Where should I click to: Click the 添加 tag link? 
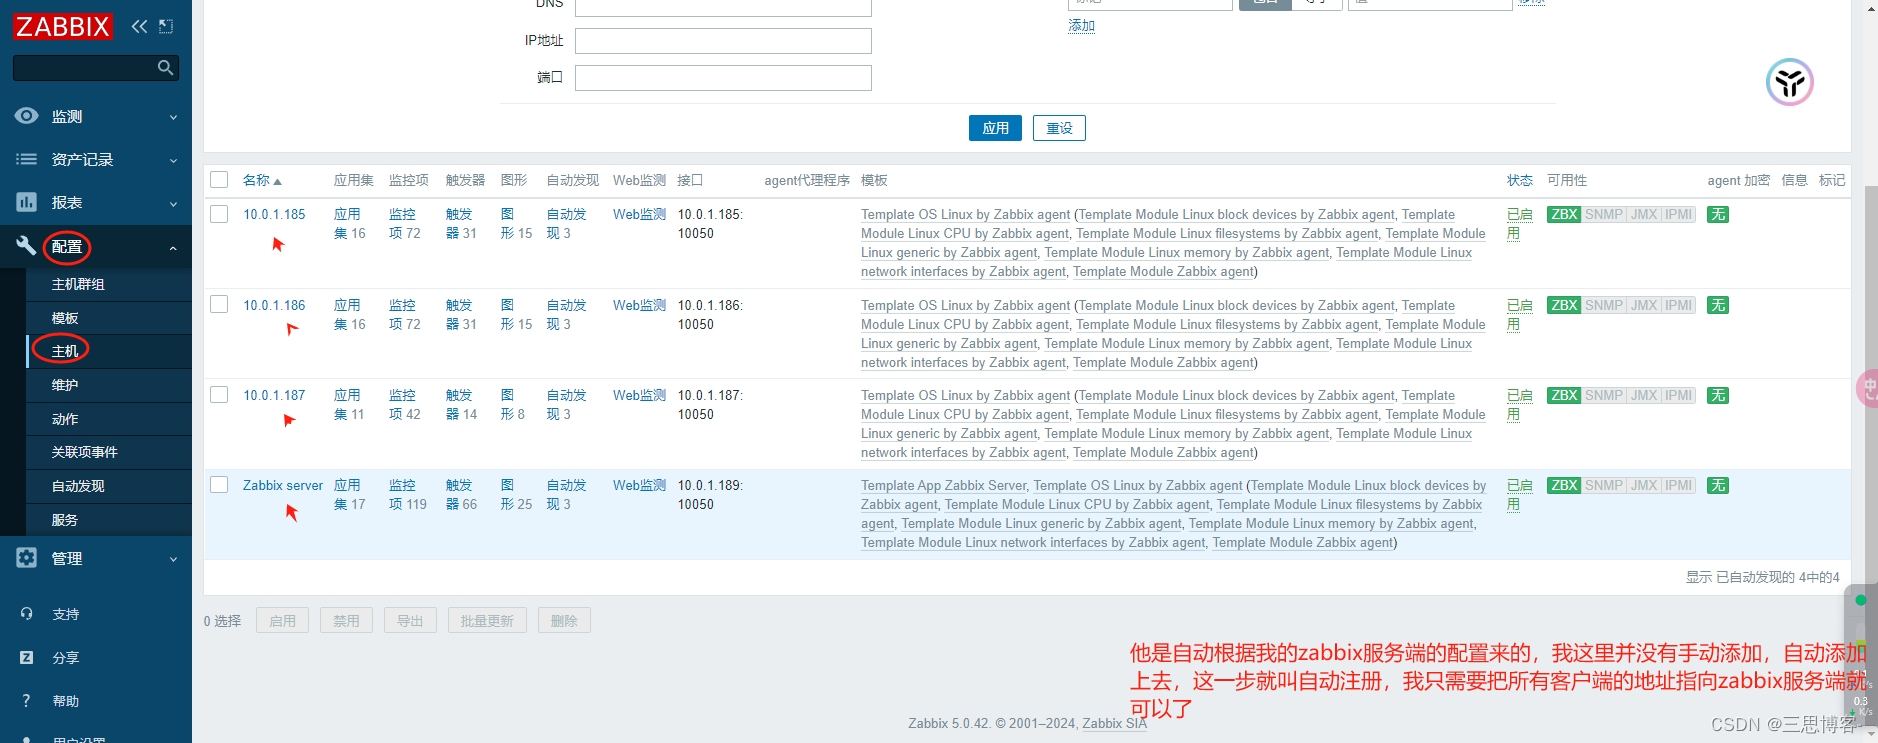pos(1081,25)
